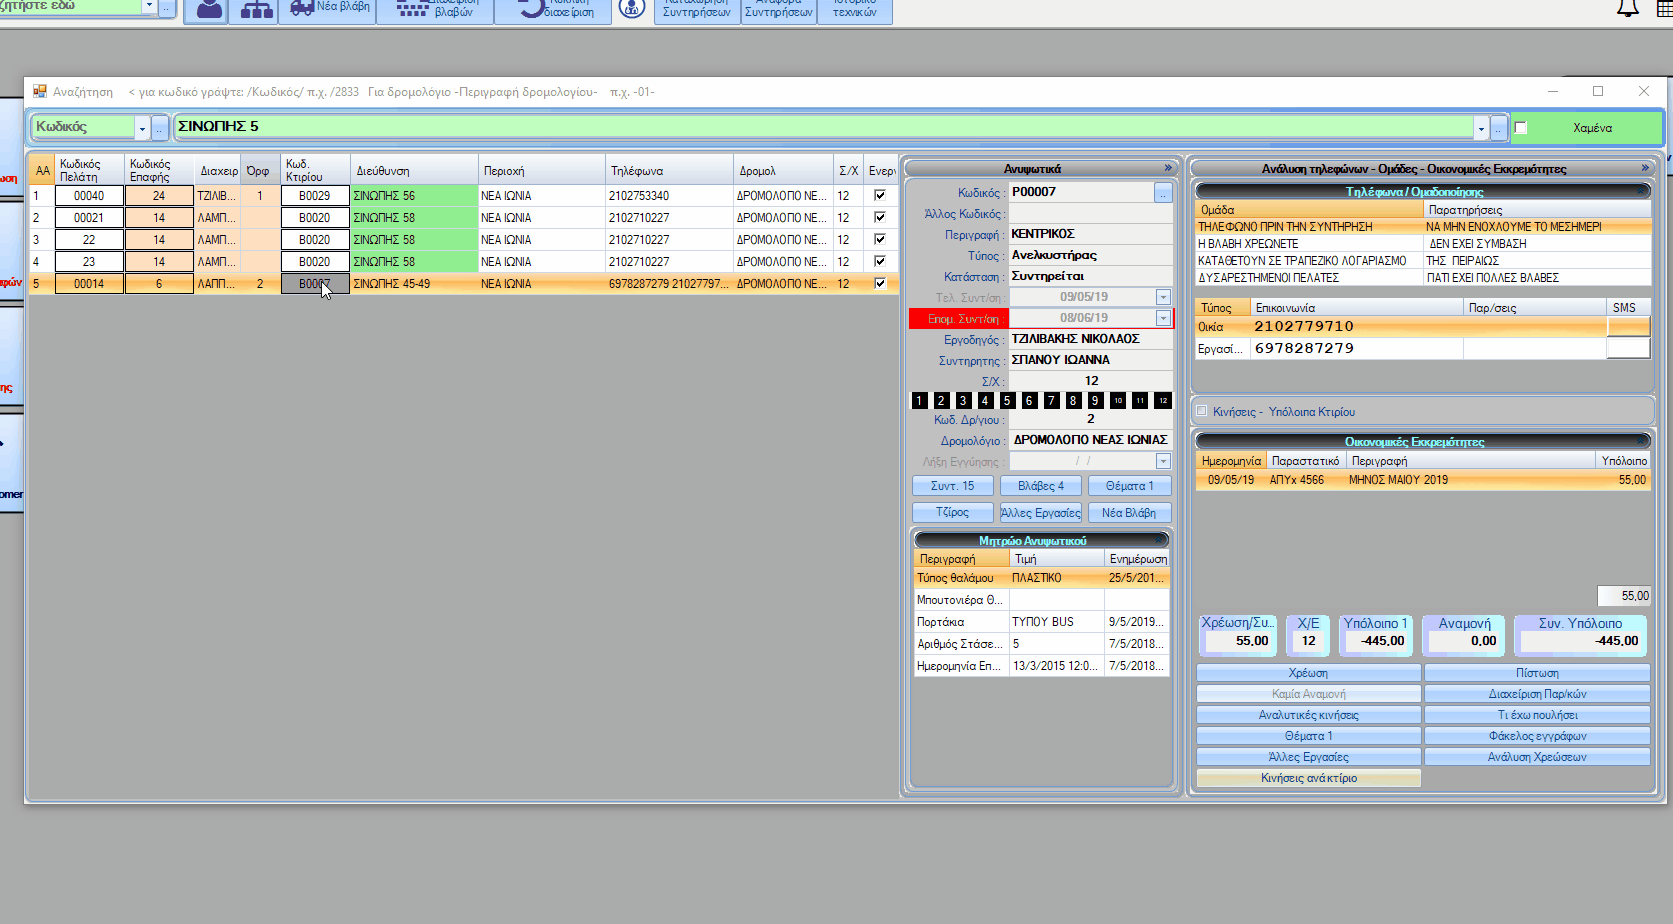This screenshot has width=1673, height=924.
Task: Collapse the Ανυψωτικά panel with double-arrow
Action: [x=1167, y=168]
